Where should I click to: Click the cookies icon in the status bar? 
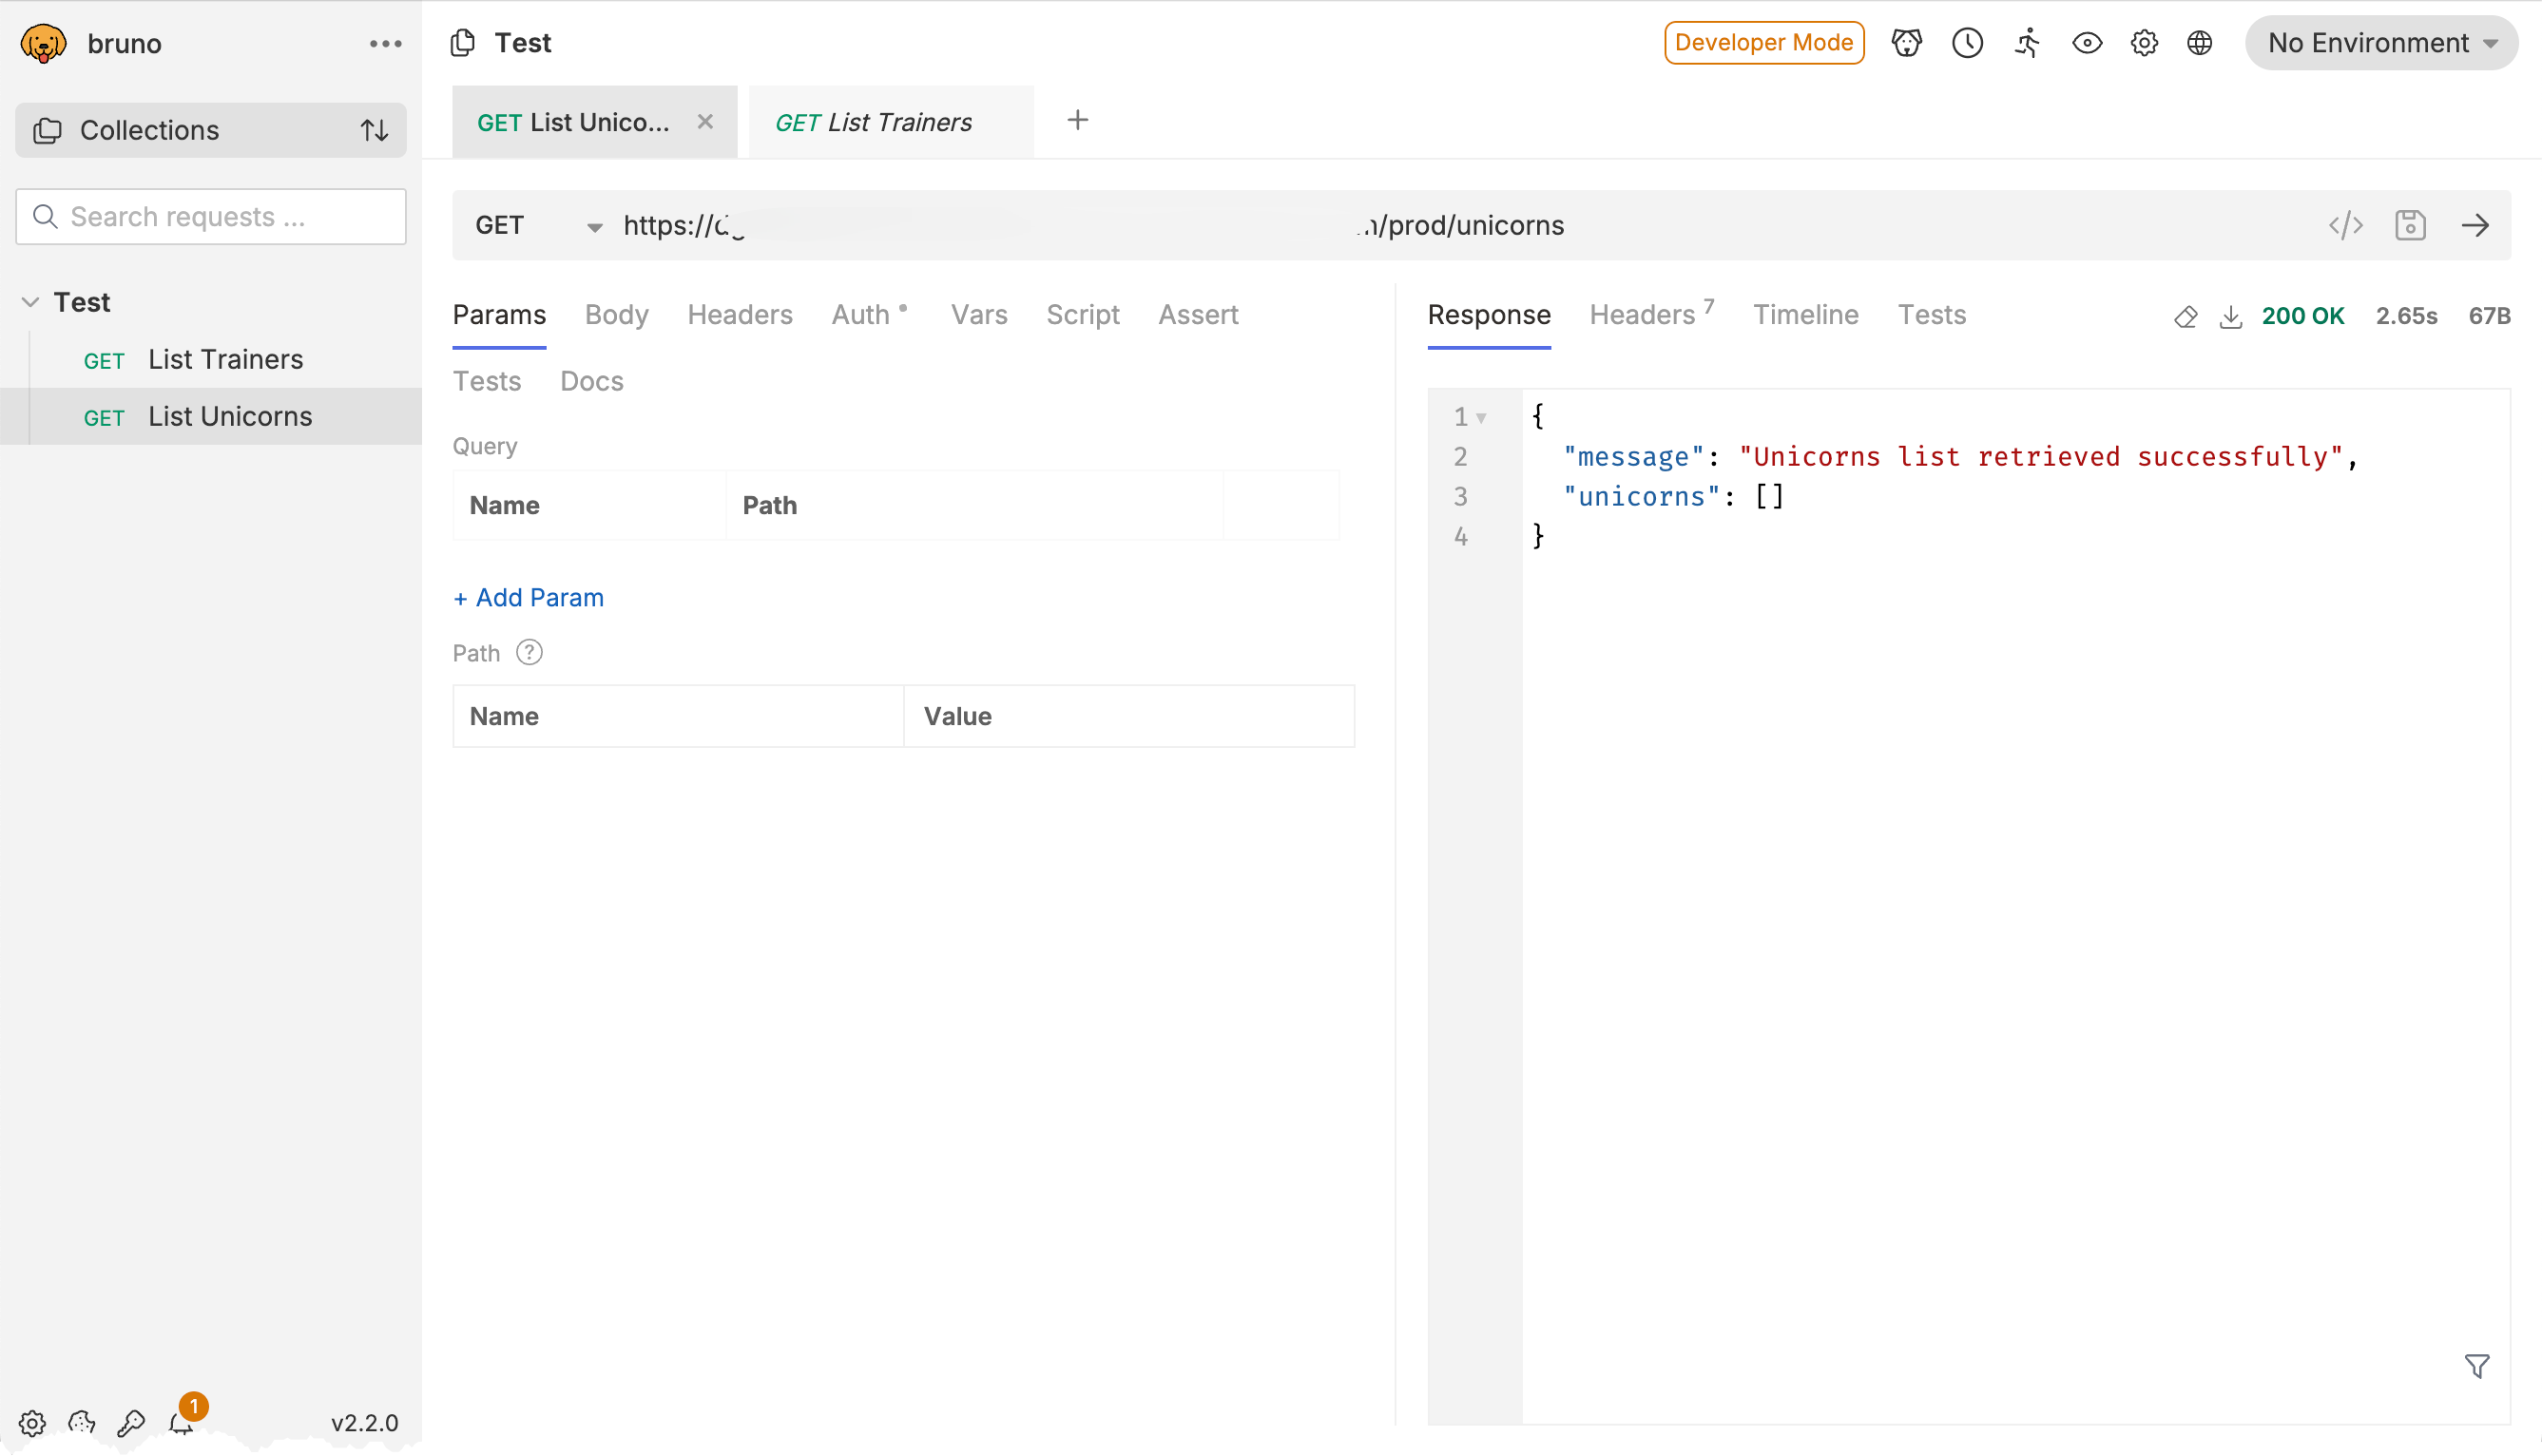(x=81, y=1422)
